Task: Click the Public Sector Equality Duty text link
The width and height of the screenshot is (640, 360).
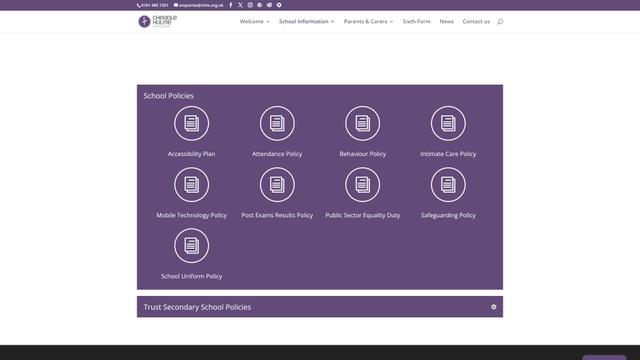Action: coord(362,215)
